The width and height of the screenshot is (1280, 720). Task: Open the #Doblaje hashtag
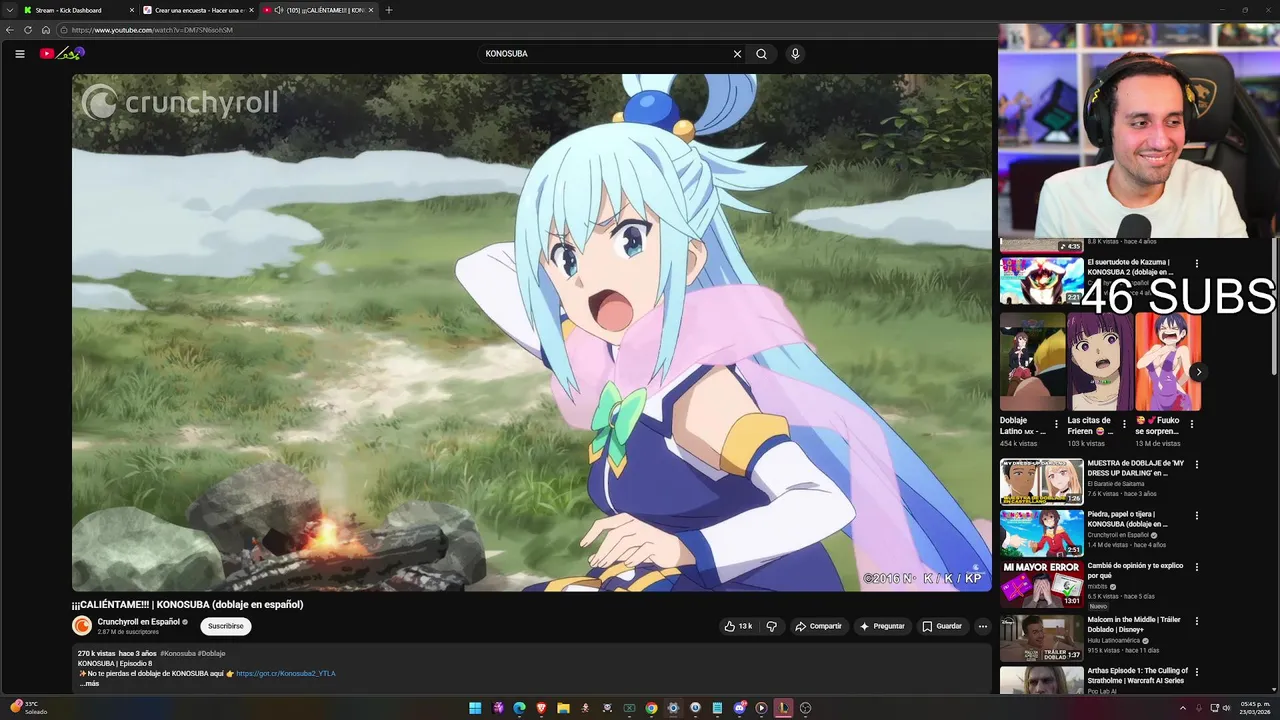point(211,653)
